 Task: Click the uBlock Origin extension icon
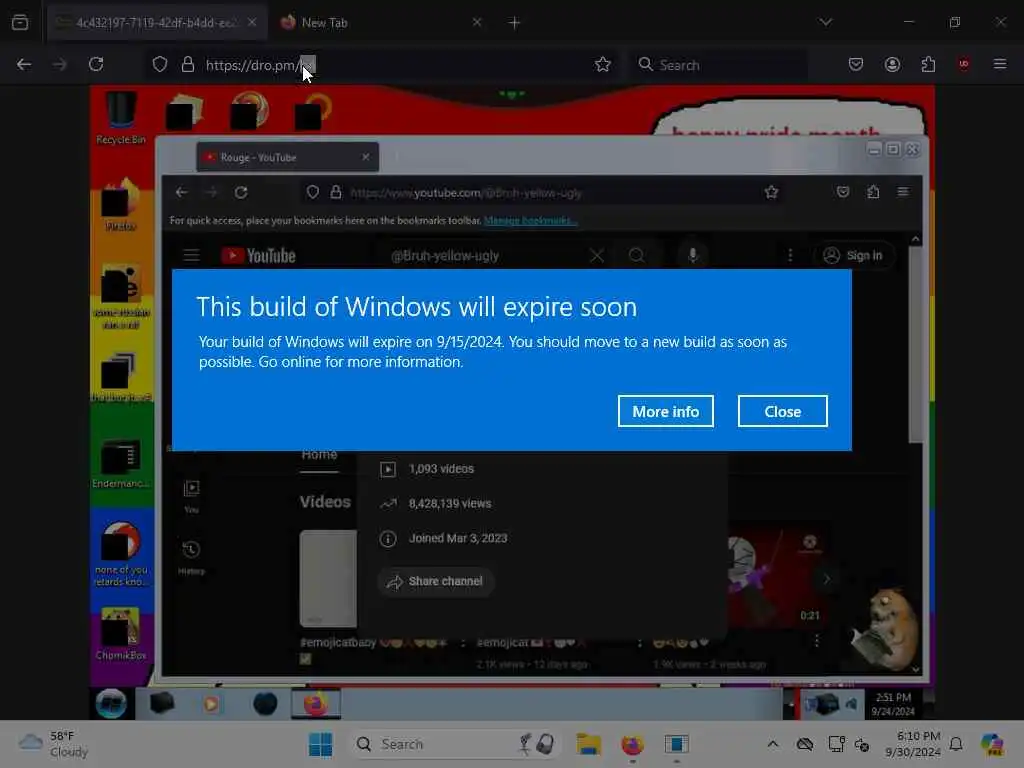964,65
